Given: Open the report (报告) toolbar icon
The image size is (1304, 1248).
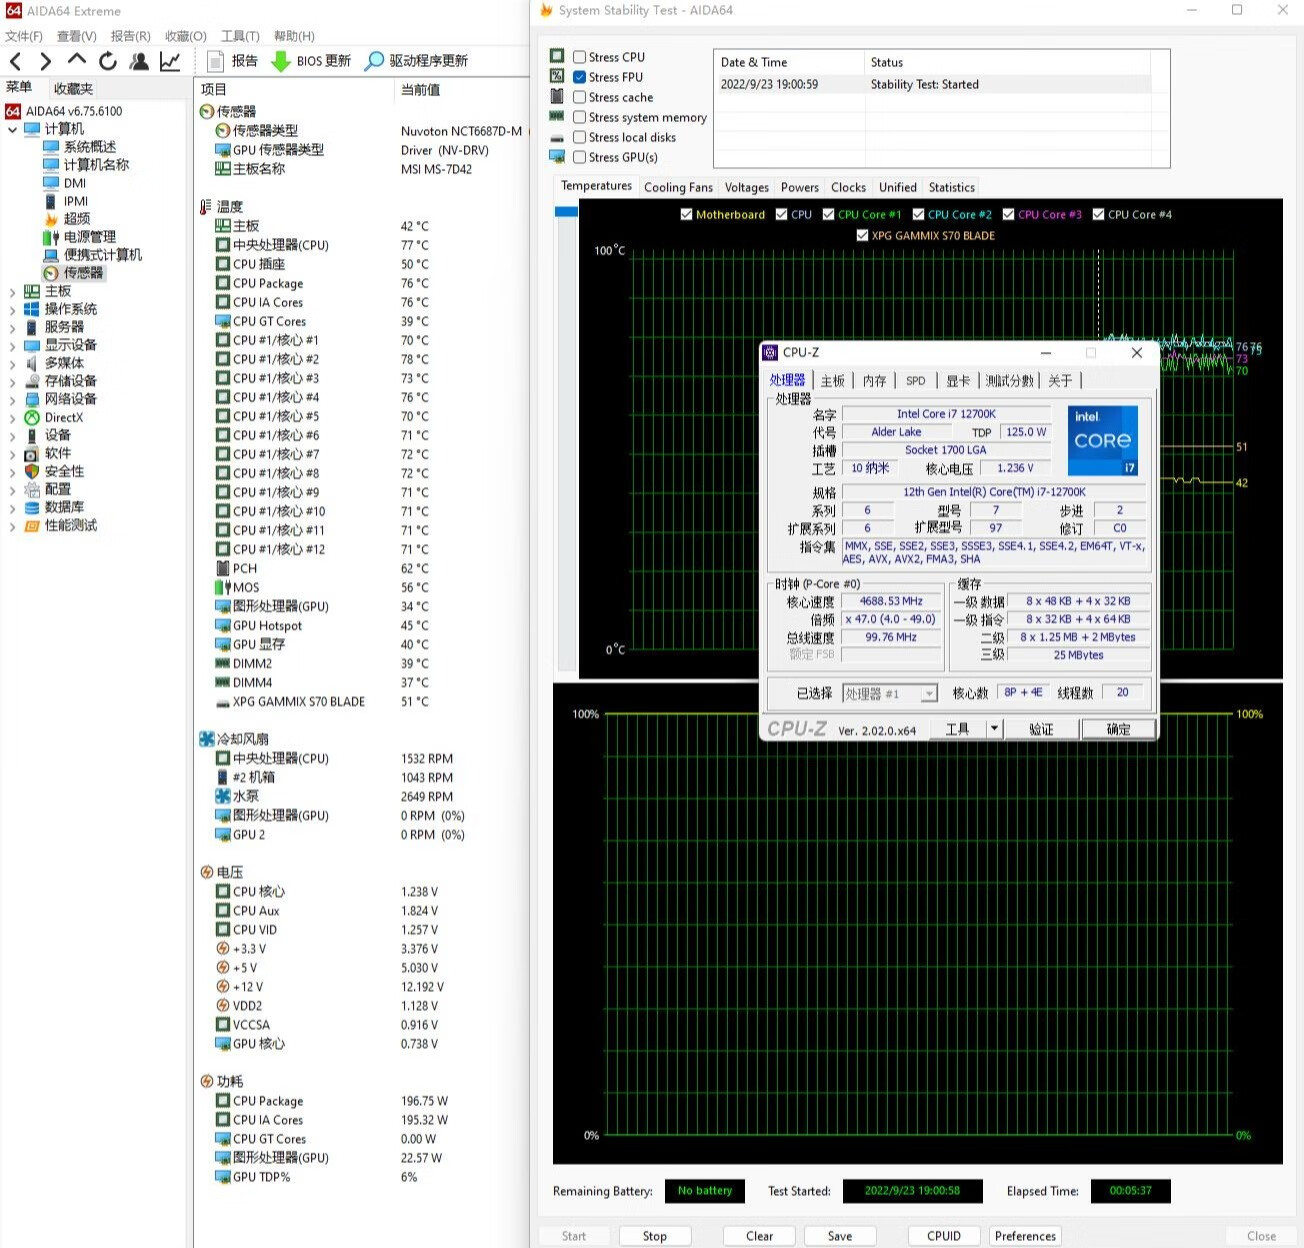Looking at the screenshot, I should point(215,61).
